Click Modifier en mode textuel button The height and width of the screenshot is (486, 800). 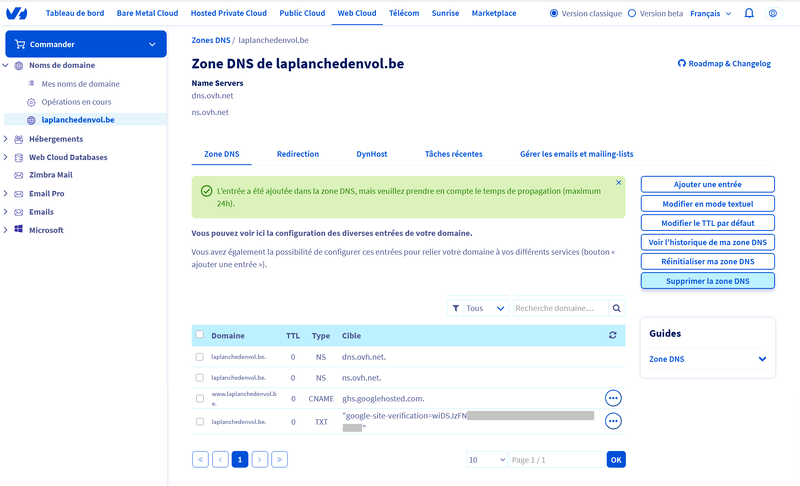coord(708,203)
